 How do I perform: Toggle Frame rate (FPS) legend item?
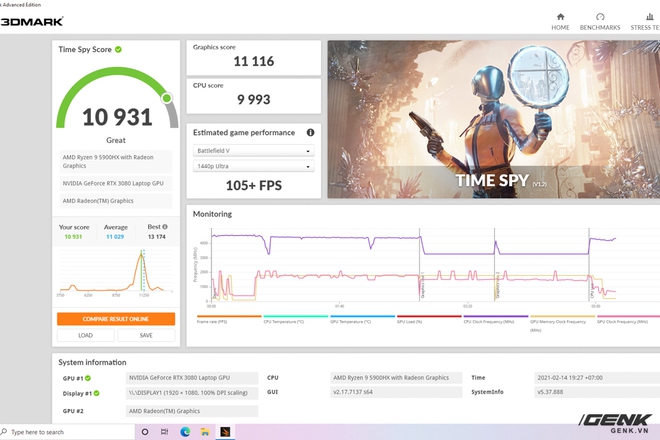[229, 319]
